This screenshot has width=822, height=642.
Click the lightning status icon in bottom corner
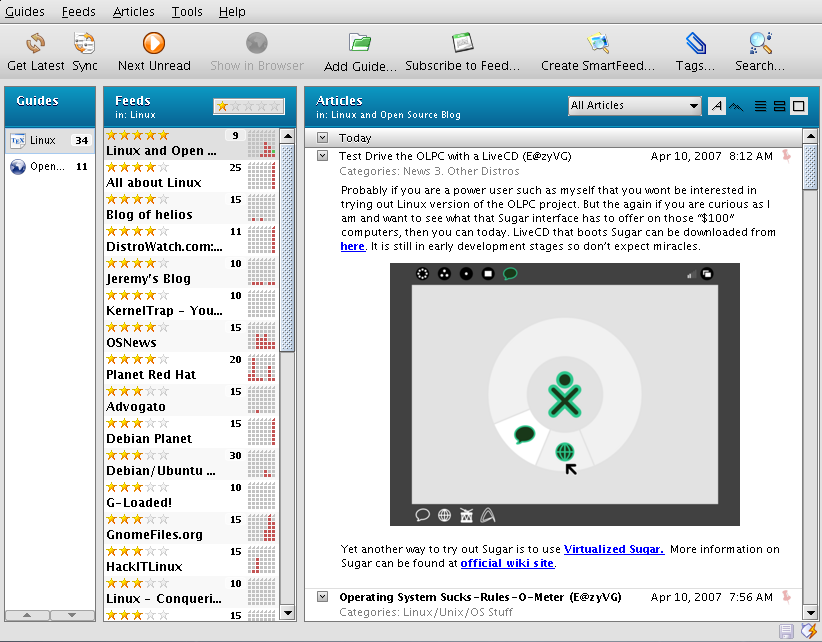click(808, 631)
